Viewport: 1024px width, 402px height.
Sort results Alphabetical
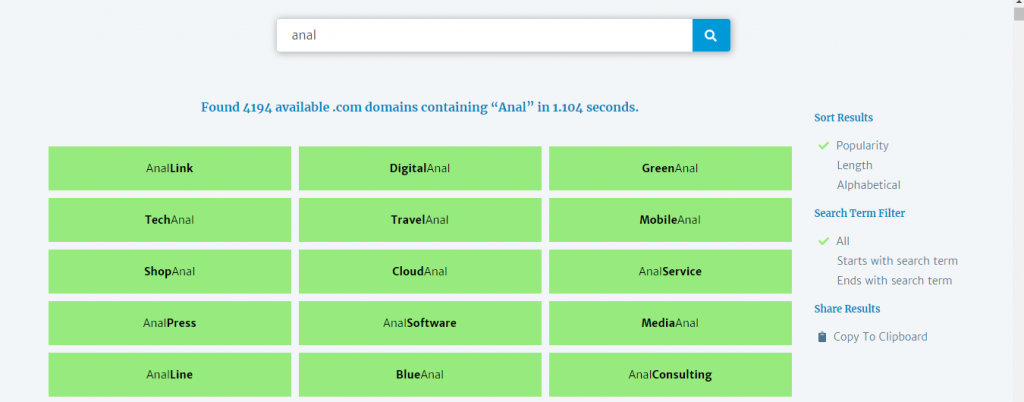(x=868, y=185)
